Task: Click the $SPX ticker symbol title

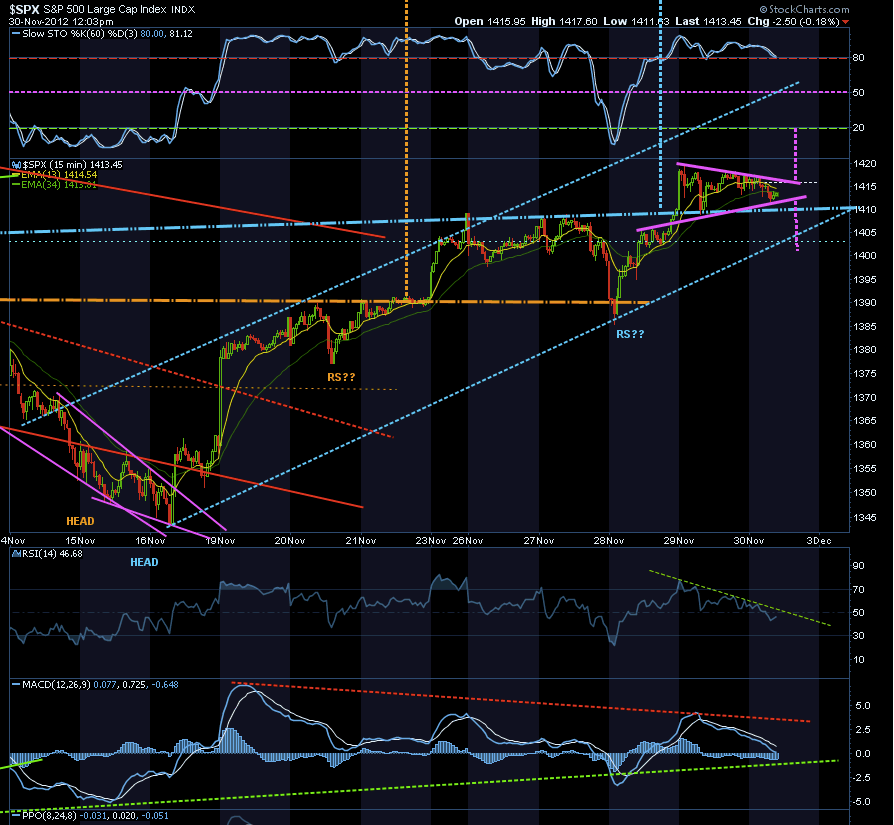Action: 25,10
